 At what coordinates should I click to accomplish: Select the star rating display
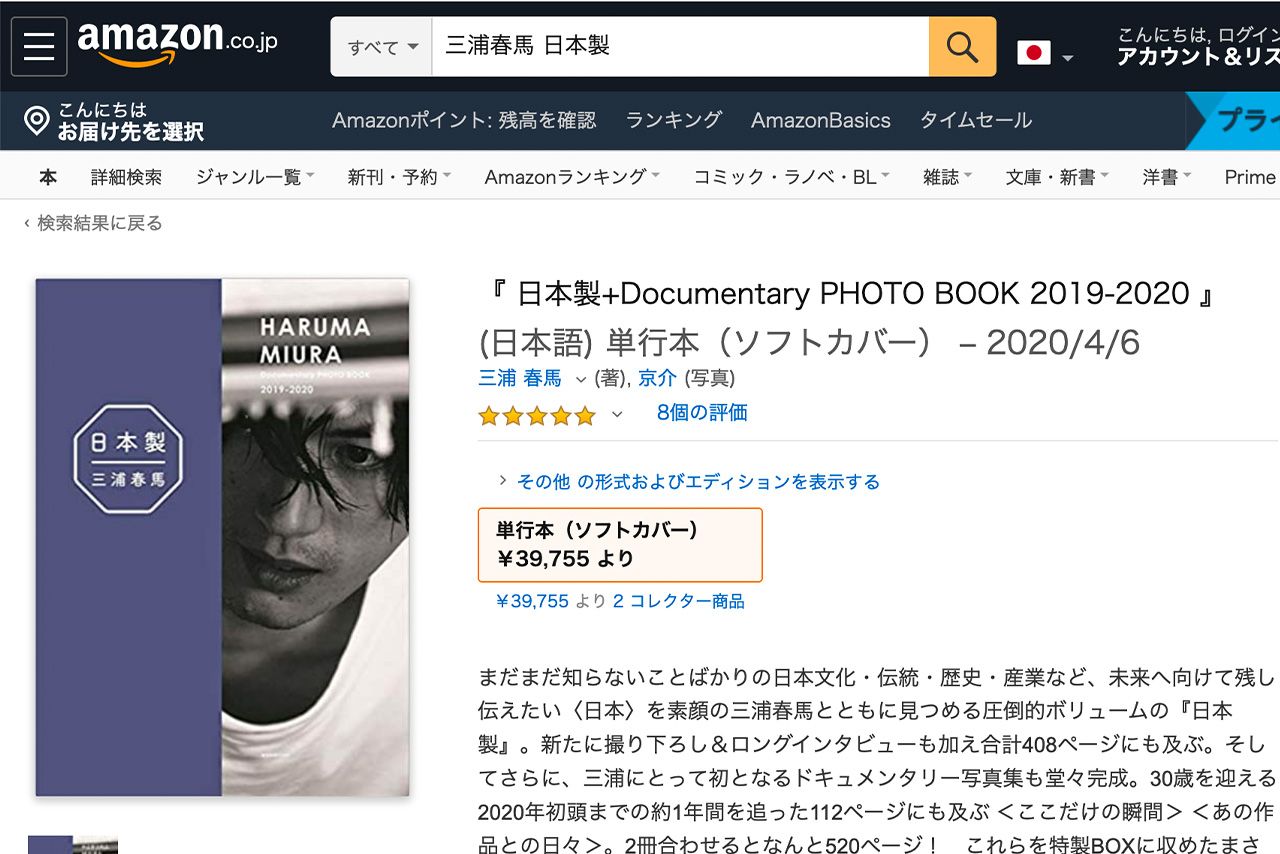click(535, 414)
